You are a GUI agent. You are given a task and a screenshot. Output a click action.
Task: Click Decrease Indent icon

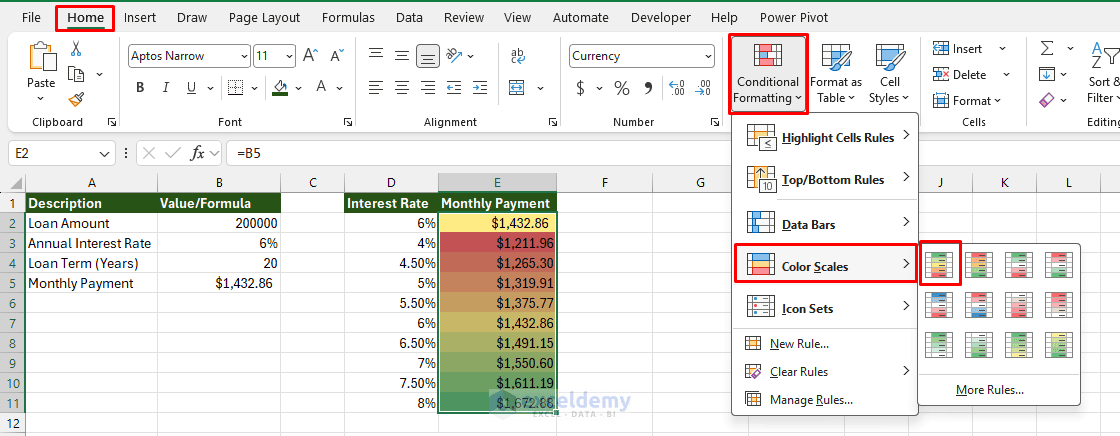click(x=453, y=87)
